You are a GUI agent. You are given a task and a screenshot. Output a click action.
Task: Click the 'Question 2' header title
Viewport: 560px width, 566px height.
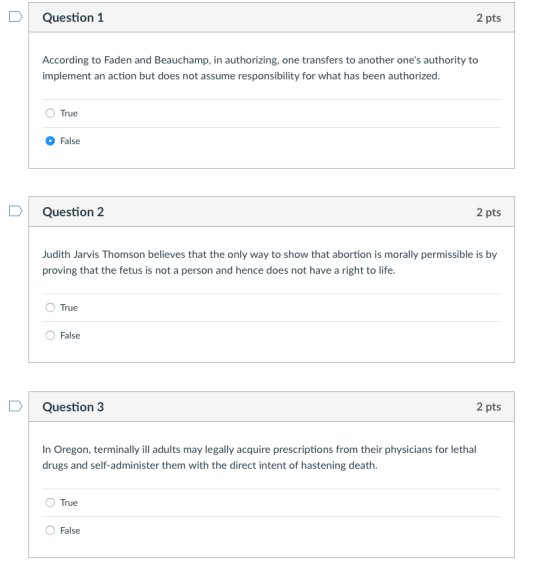coord(73,212)
